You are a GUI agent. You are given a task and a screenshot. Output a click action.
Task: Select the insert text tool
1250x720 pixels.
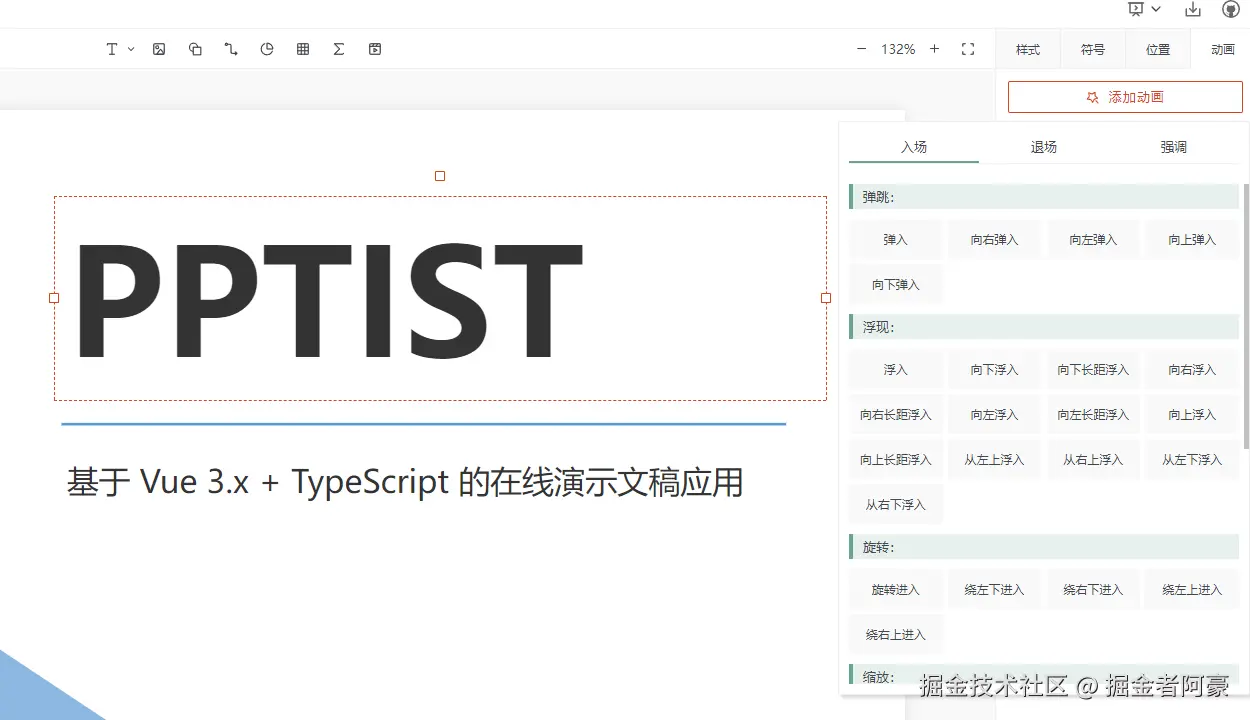tap(112, 49)
